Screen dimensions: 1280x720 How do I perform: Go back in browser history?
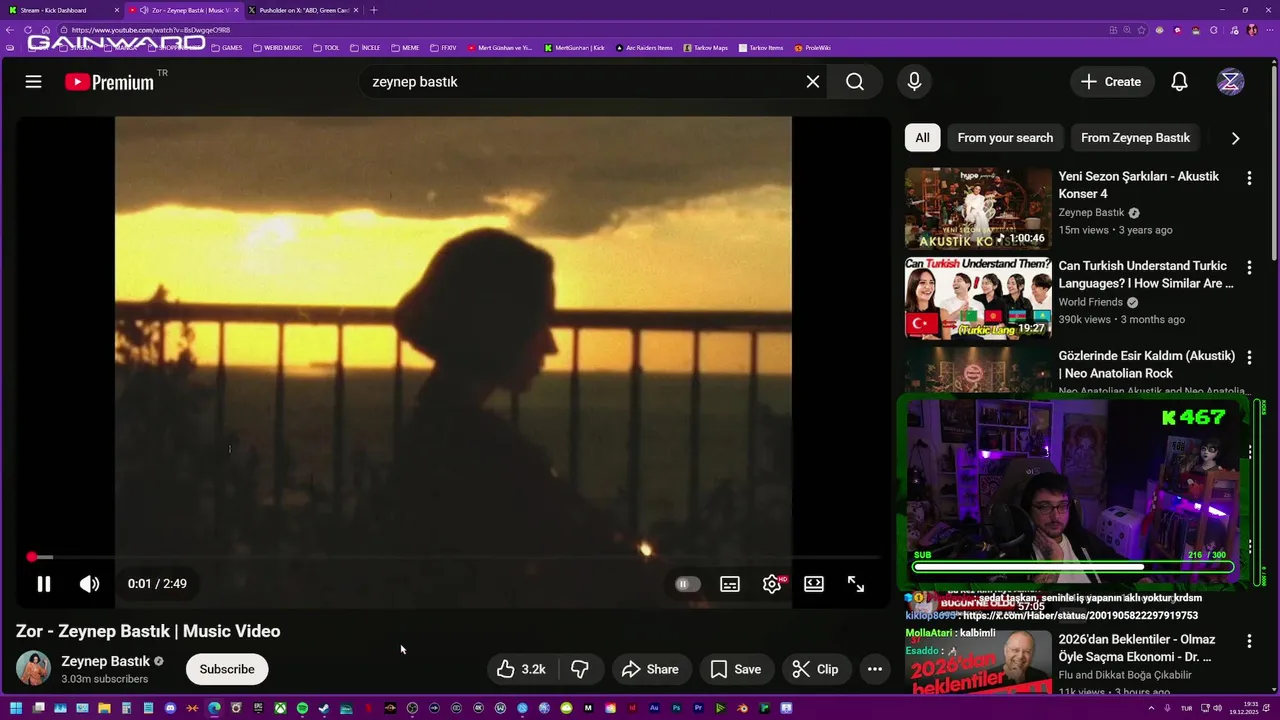point(10,30)
